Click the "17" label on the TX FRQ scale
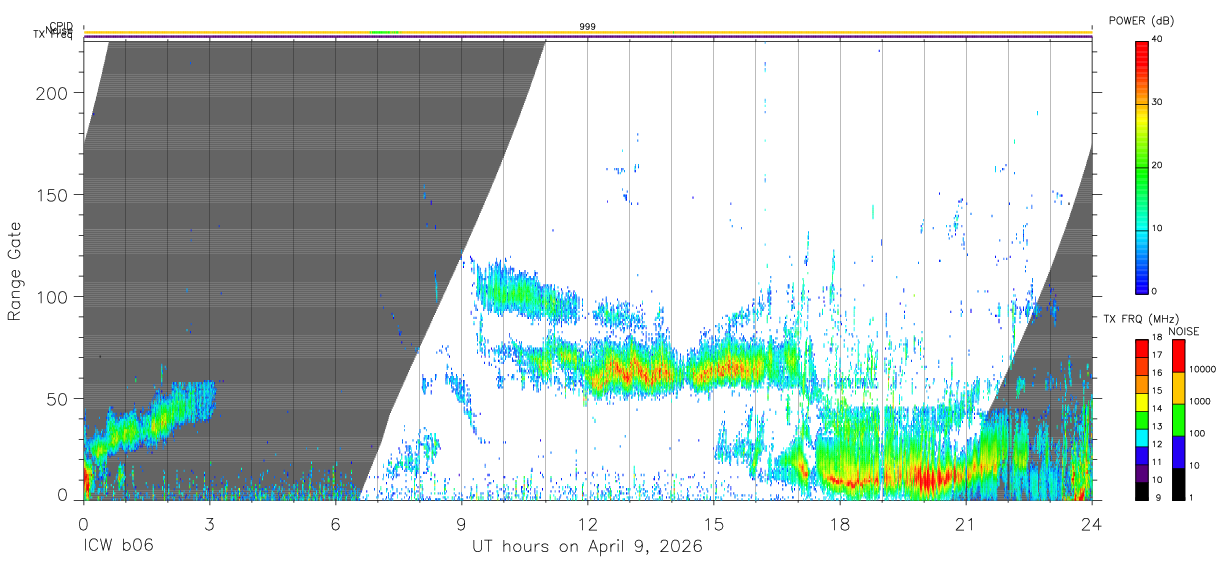Image resolution: width=1228 pixels, height=567 pixels. tap(1158, 355)
